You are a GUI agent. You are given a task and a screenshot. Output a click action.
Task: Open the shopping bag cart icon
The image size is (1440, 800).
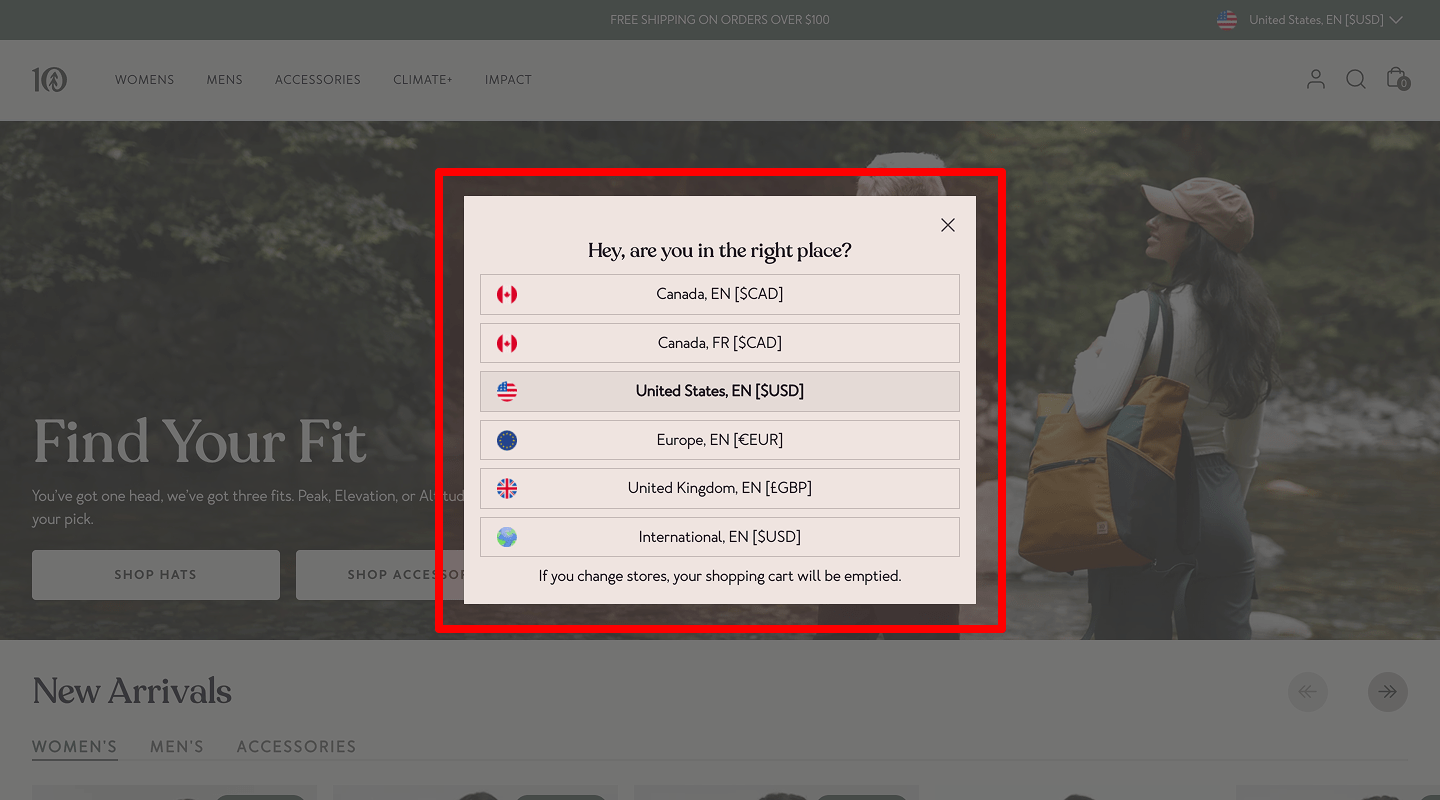pos(1395,78)
